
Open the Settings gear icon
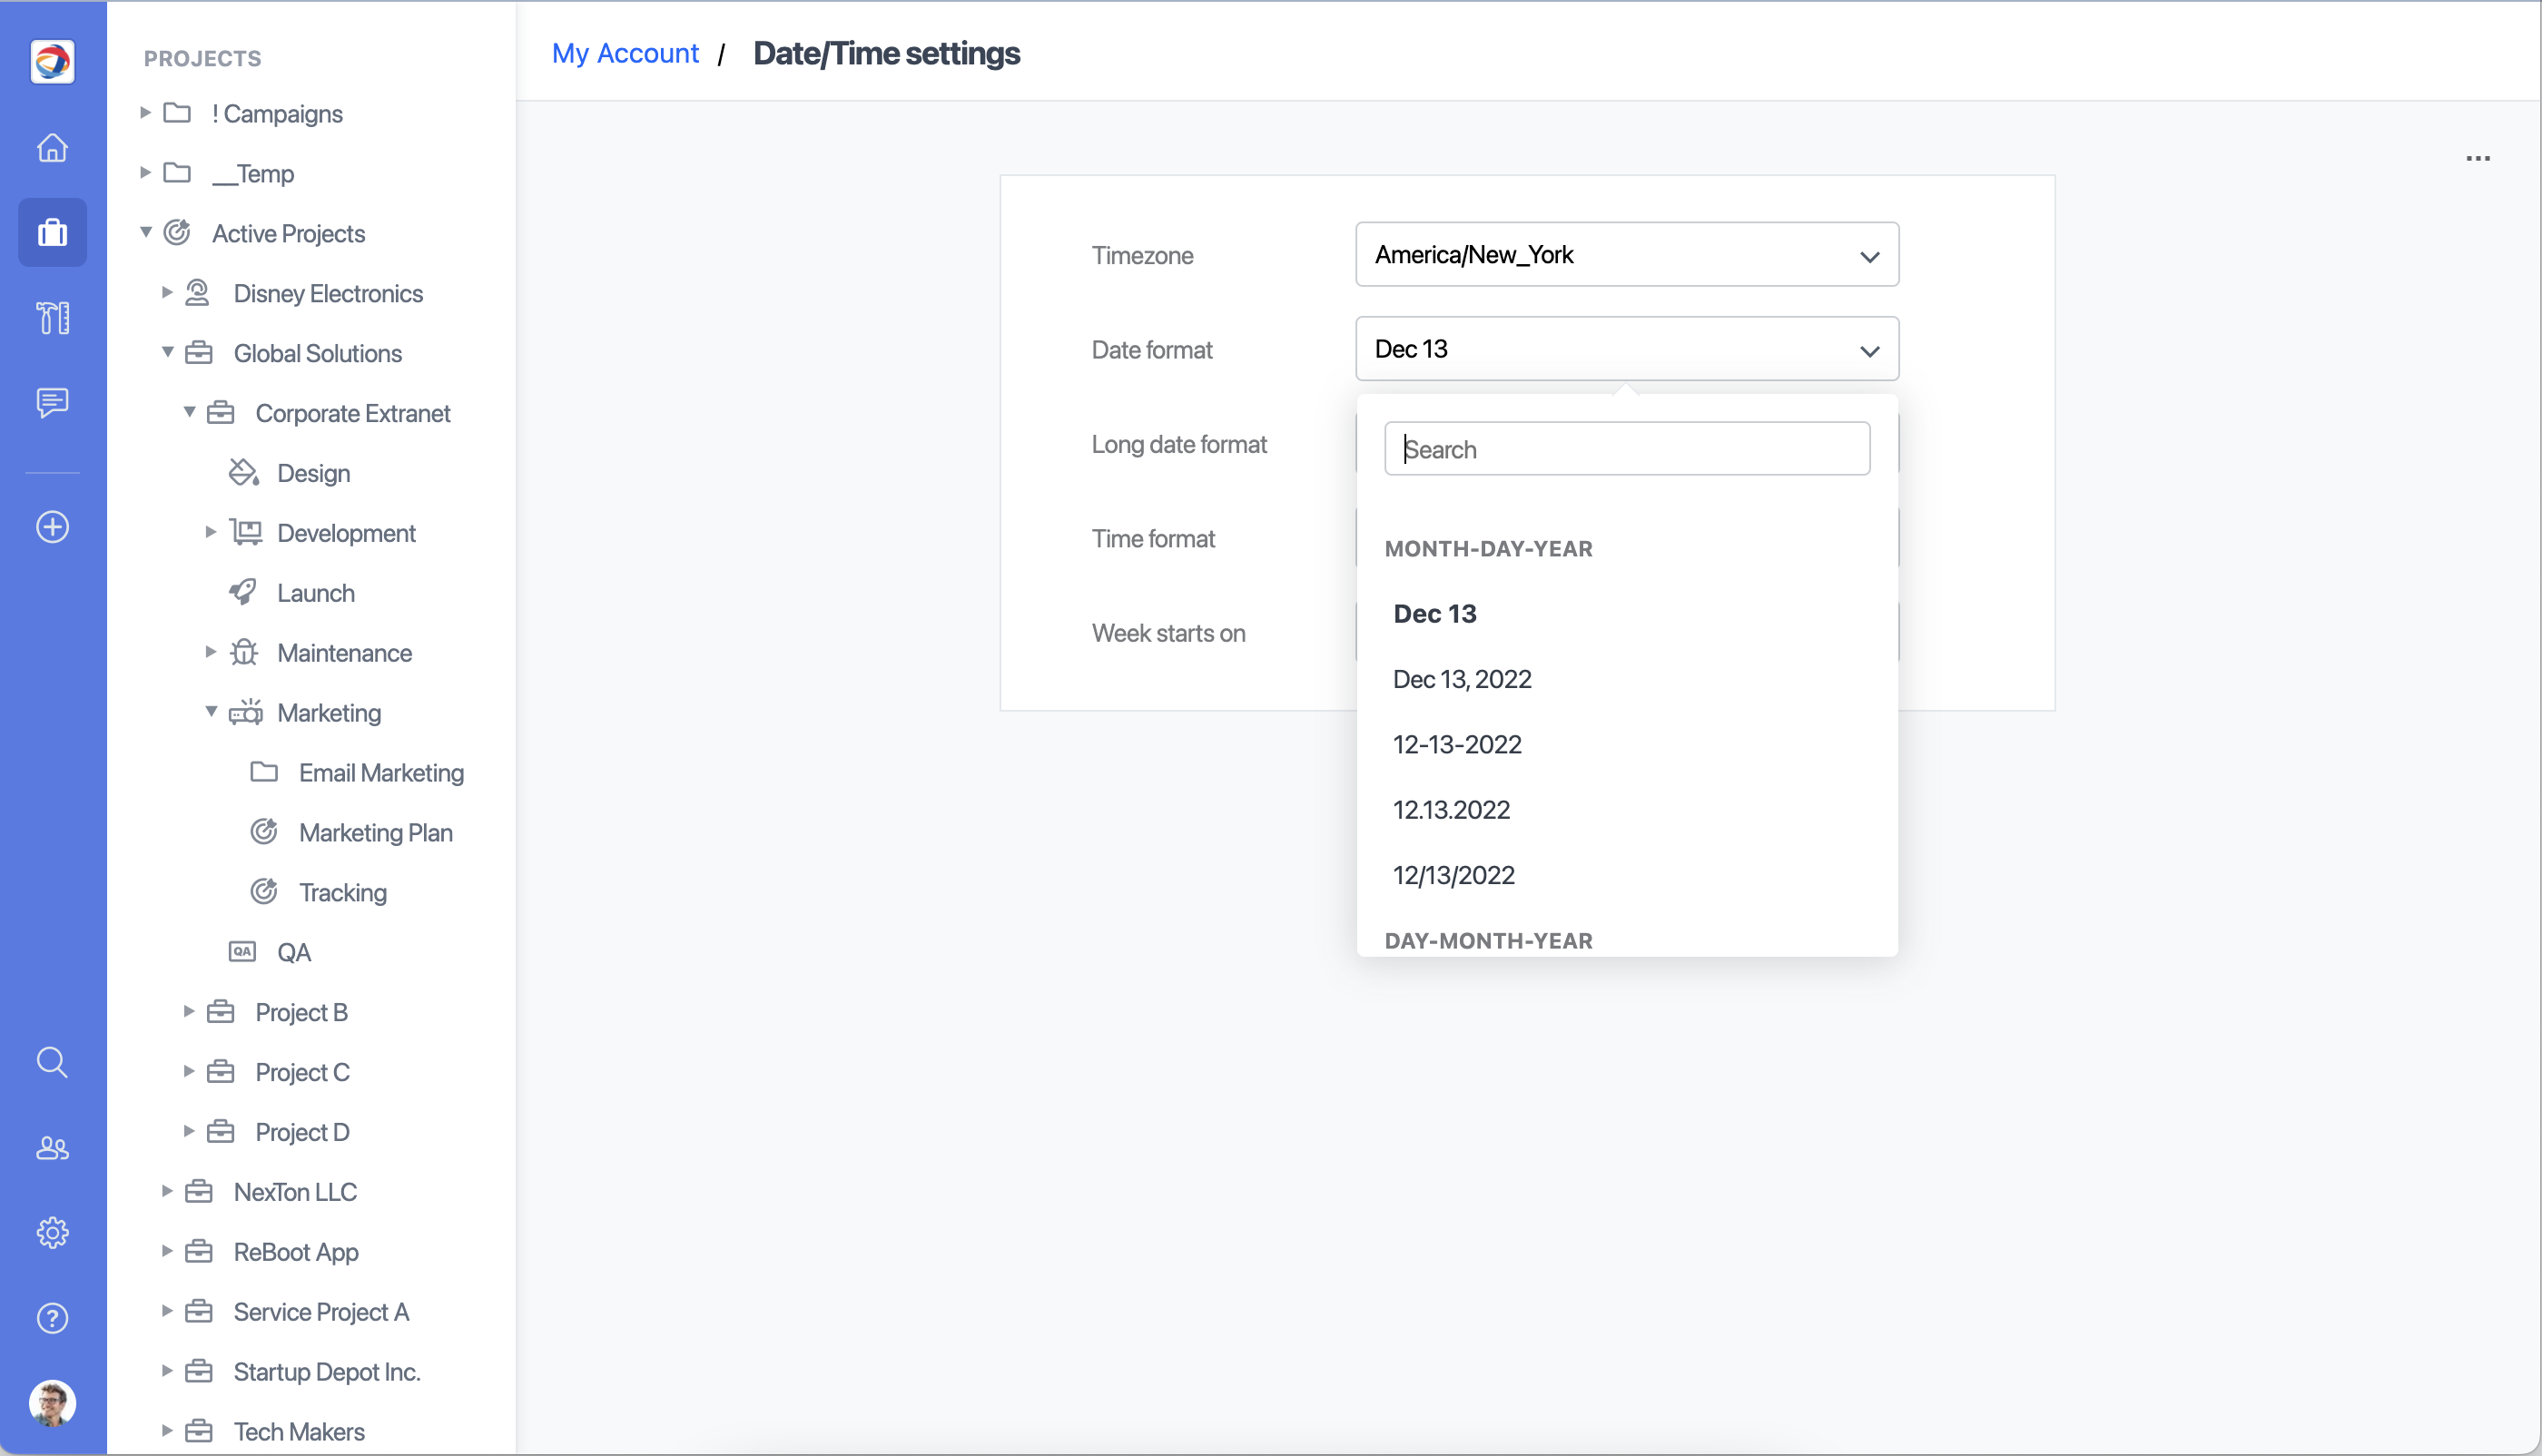click(x=52, y=1233)
